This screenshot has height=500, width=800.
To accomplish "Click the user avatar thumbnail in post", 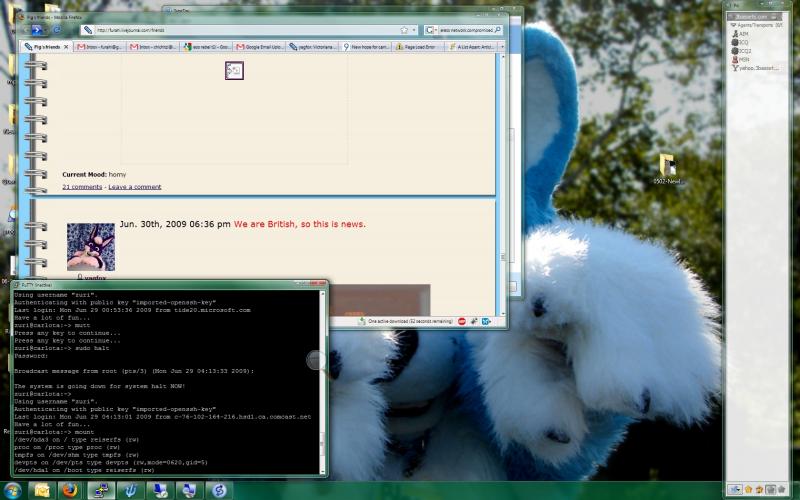I will click(x=90, y=246).
